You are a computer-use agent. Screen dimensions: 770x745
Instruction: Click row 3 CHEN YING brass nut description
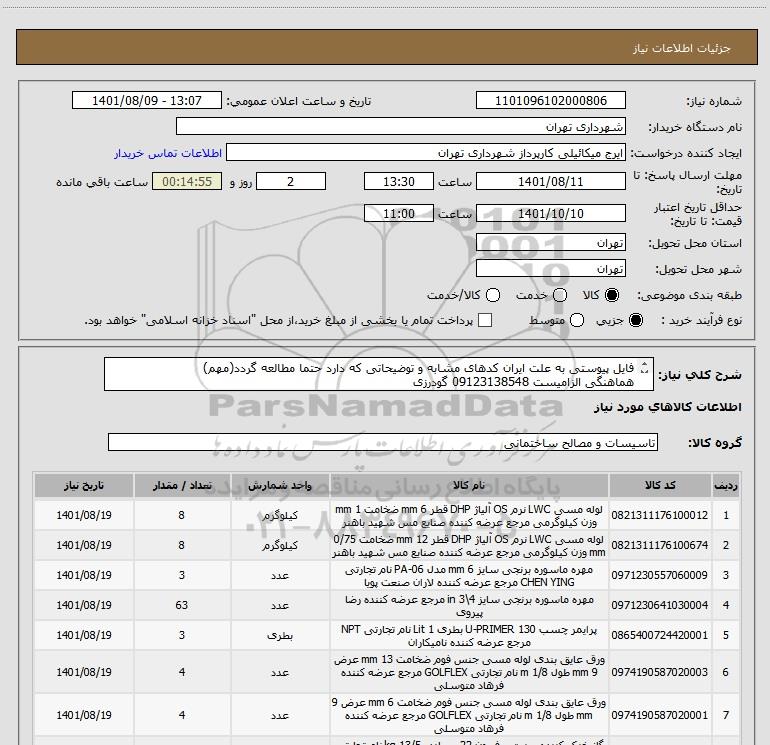tap(468, 576)
